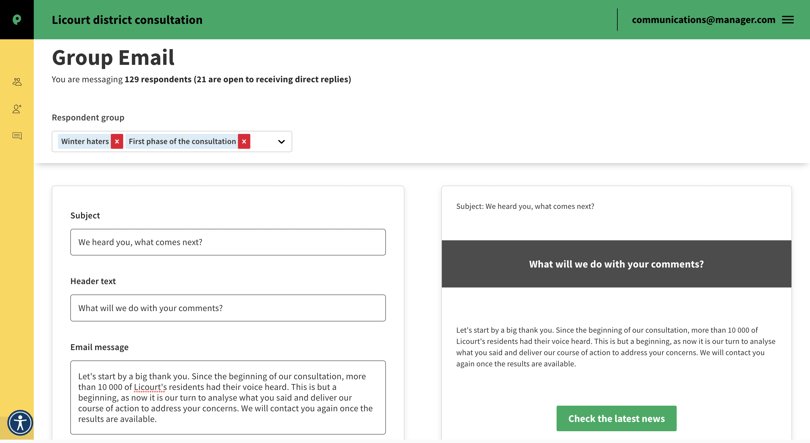Open the messages sidebar icon

tap(17, 136)
